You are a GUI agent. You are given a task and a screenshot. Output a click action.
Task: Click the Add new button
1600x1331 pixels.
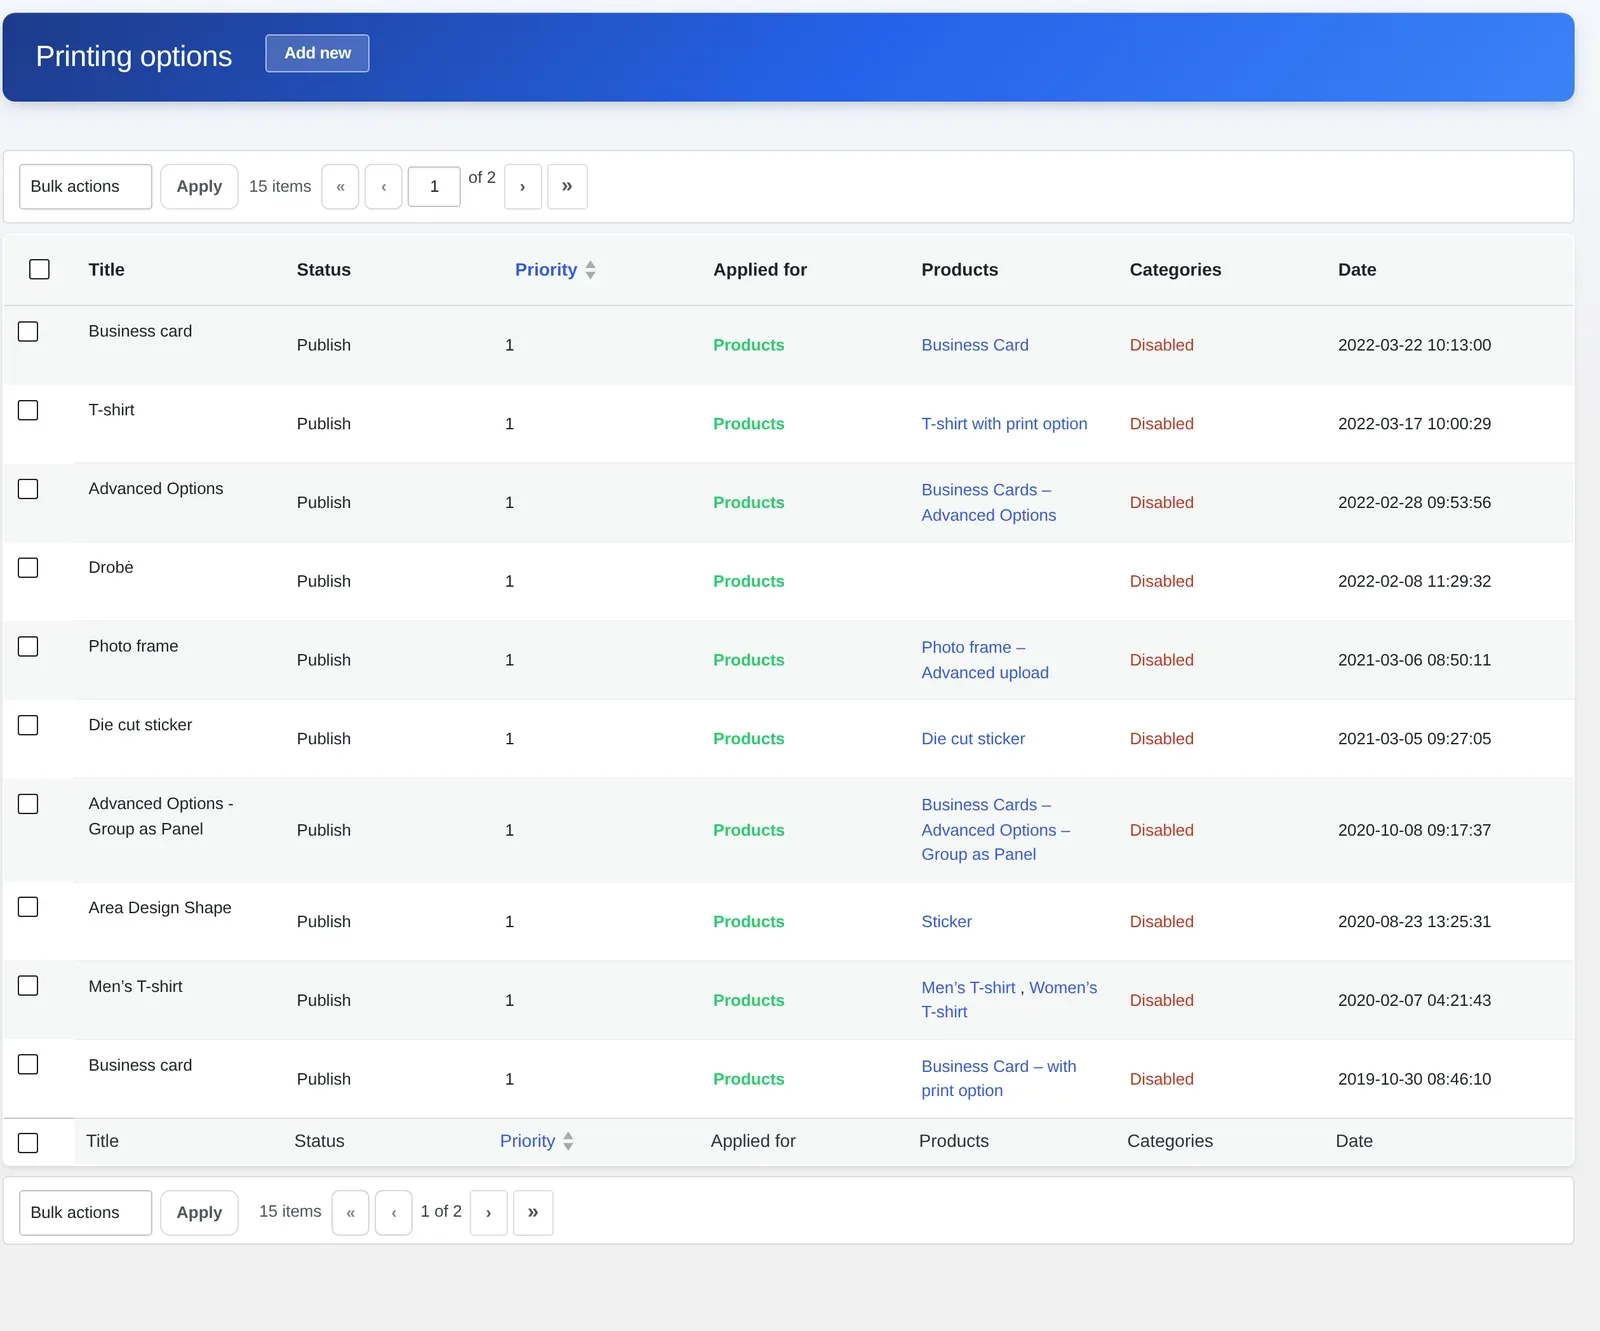click(317, 53)
